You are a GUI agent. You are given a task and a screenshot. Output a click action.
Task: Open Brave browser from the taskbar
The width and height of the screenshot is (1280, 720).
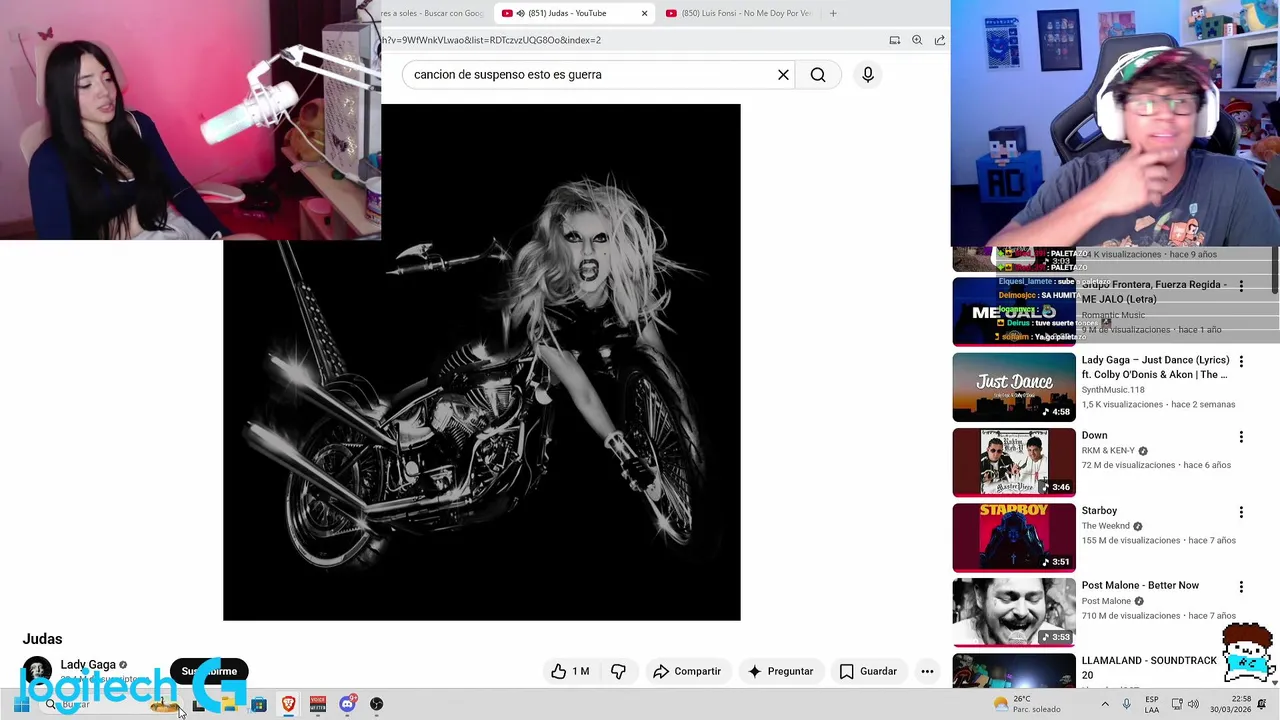pyautogui.click(x=288, y=704)
